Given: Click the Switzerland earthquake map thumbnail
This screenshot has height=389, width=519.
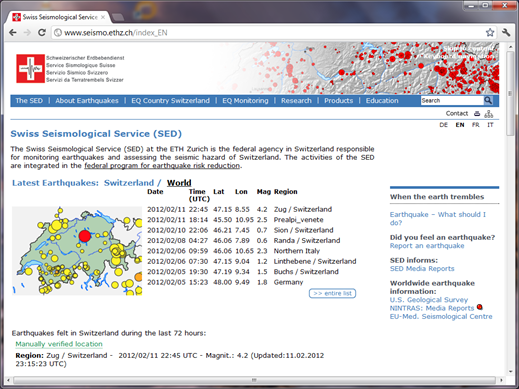Looking at the screenshot, I should click(77, 251).
